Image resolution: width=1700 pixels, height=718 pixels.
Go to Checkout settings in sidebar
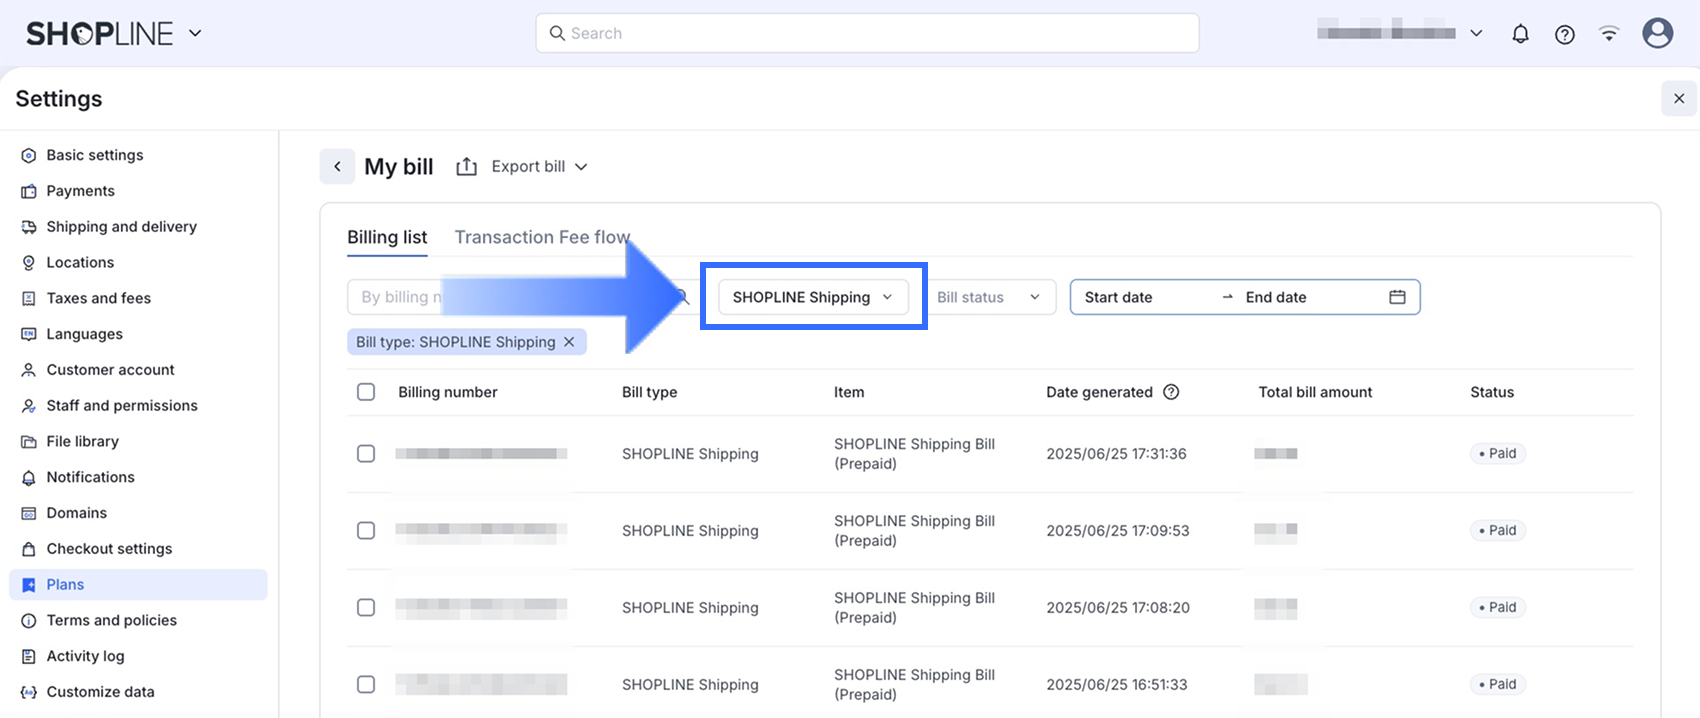coord(109,549)
